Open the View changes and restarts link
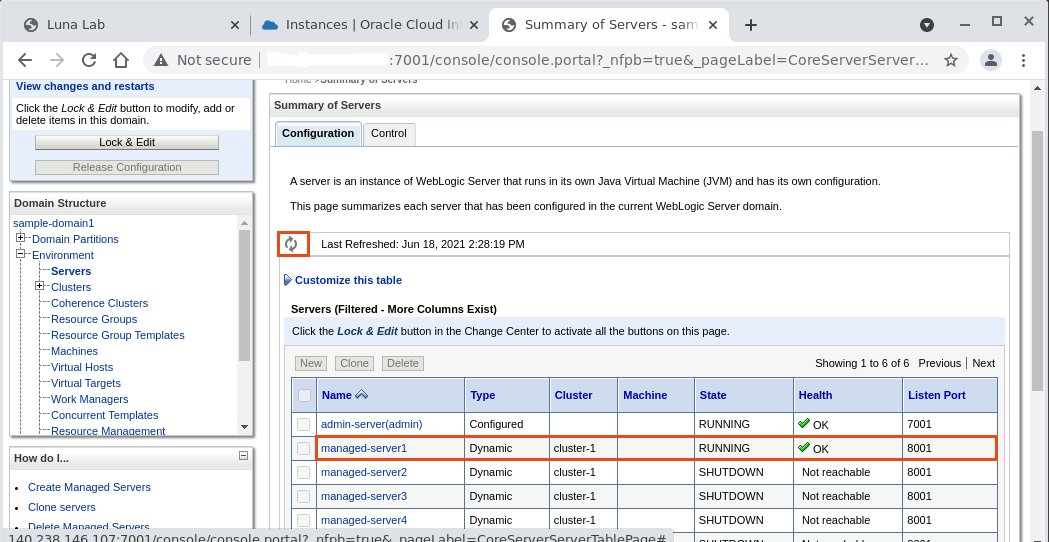The width and height of the screenshot is (1049, 542). (x=85, y=86)
